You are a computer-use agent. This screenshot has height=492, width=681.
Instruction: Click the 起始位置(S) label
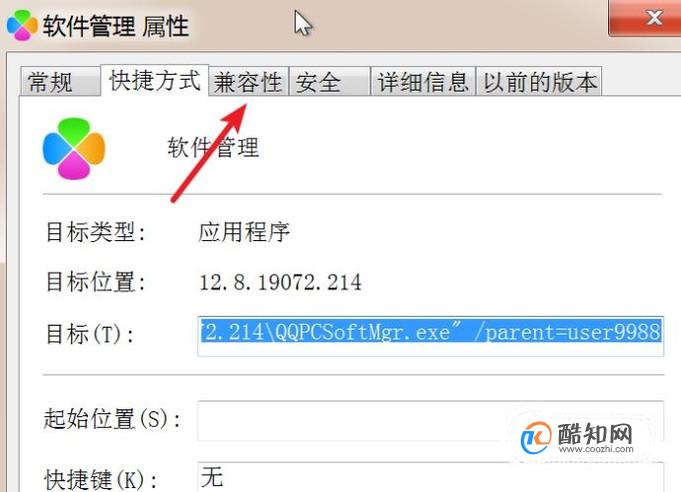pos(112,419)
